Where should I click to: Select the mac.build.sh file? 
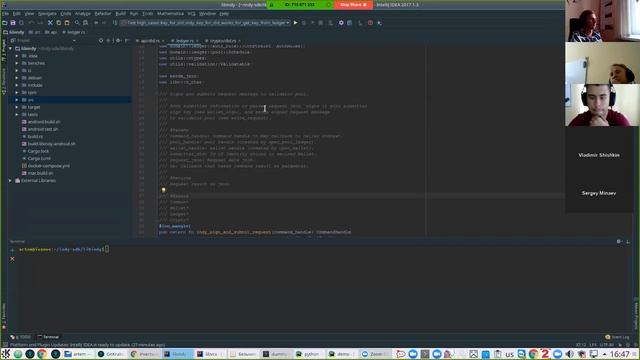click(x=40, y=173)
